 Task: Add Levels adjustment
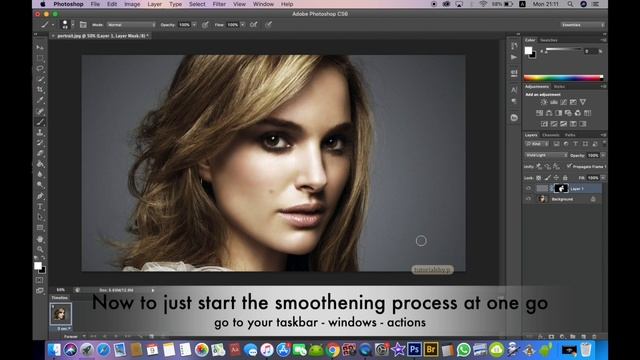tap(553, 102)
